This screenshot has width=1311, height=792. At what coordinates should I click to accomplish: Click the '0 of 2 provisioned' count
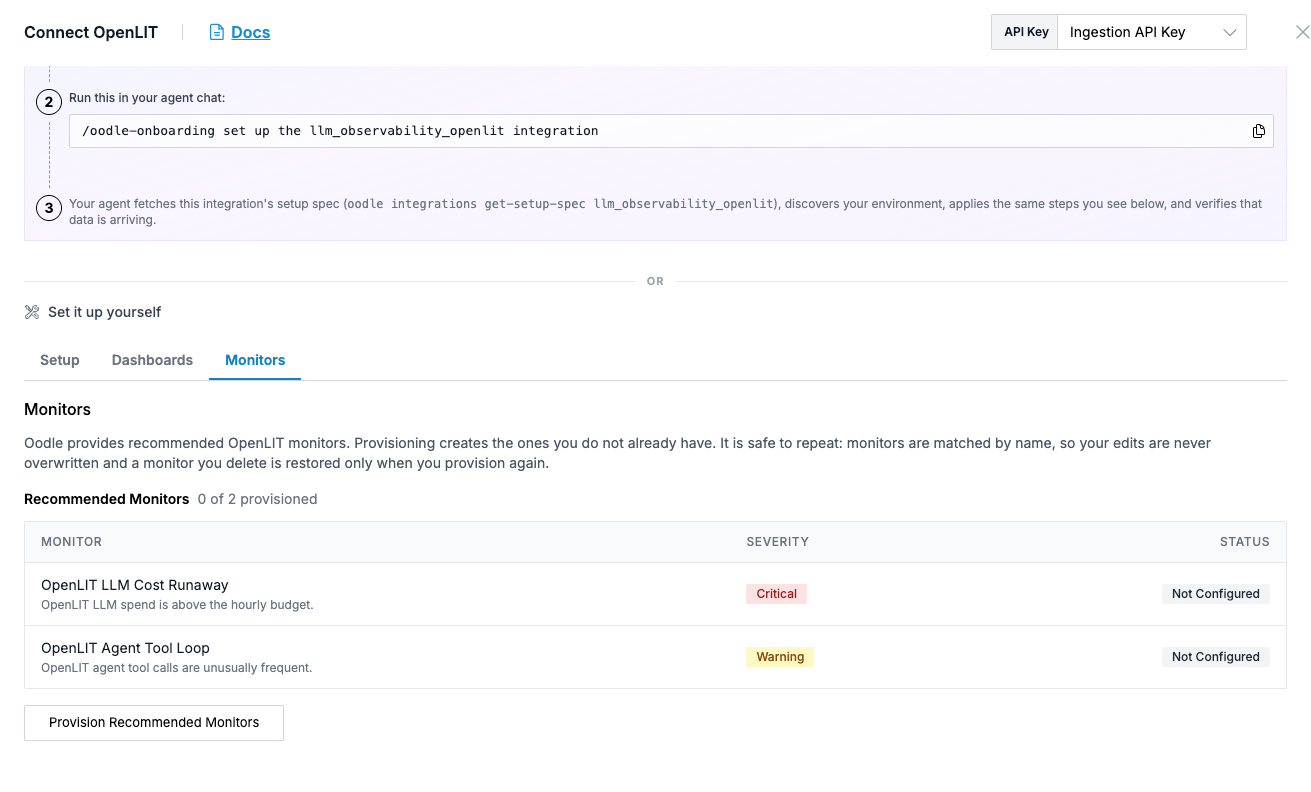(x=257, y=499)
